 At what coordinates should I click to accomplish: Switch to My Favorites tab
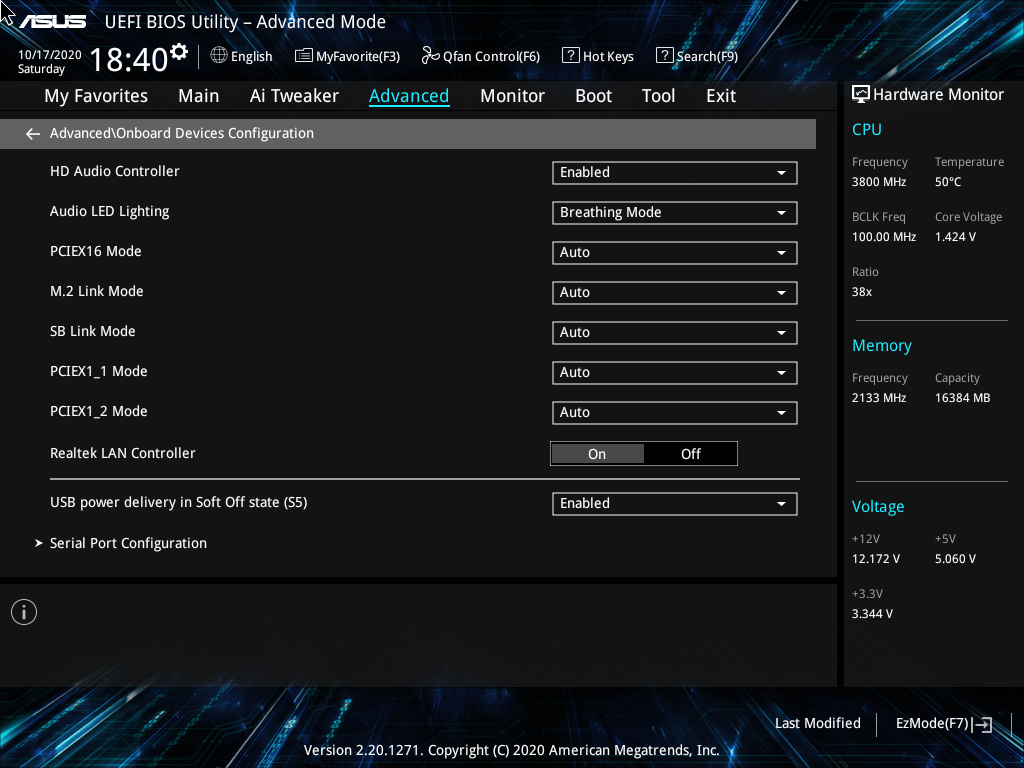tap(96, 96)
